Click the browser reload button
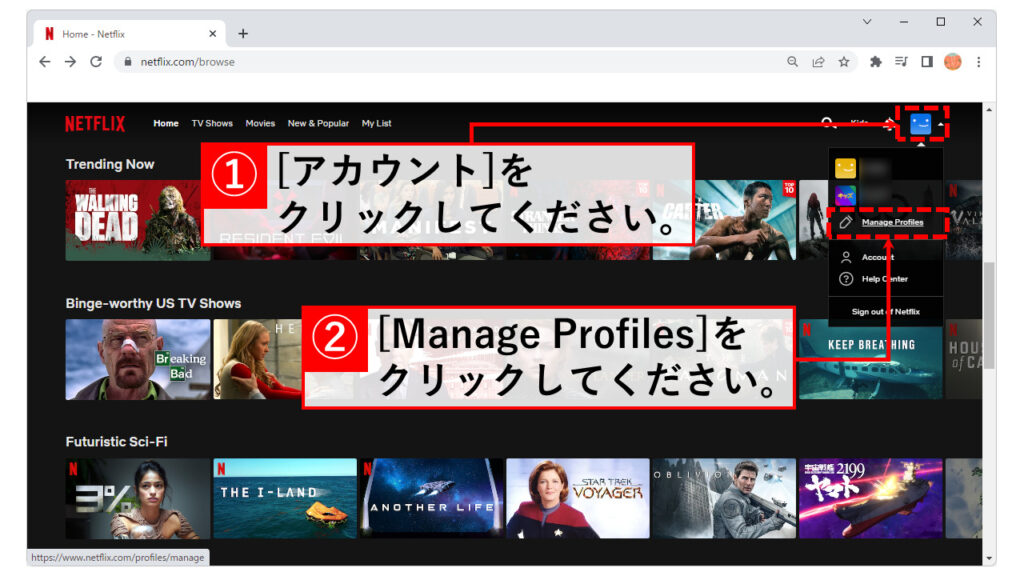 pos(96,62)
